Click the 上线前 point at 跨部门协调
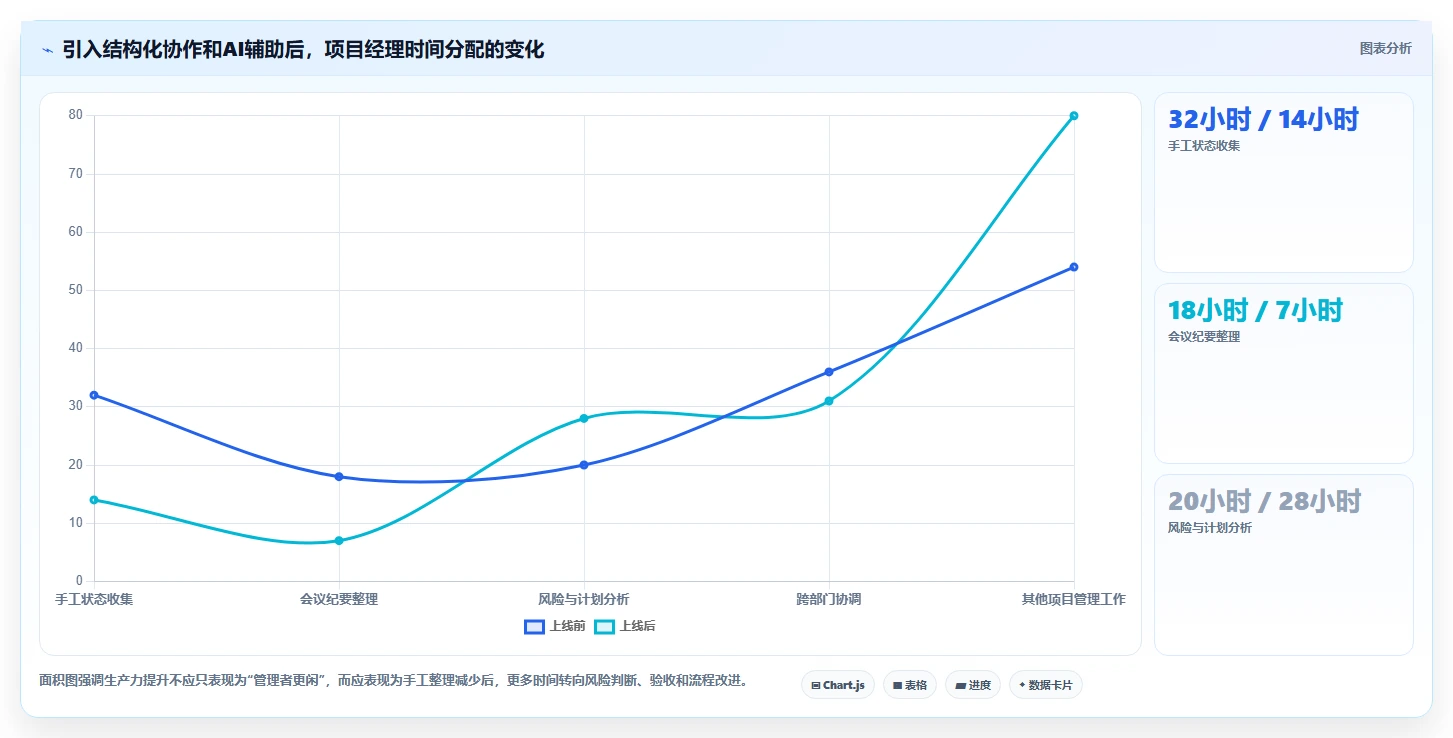The width and height of the screenshot is (1453, 738). (829, 372)
